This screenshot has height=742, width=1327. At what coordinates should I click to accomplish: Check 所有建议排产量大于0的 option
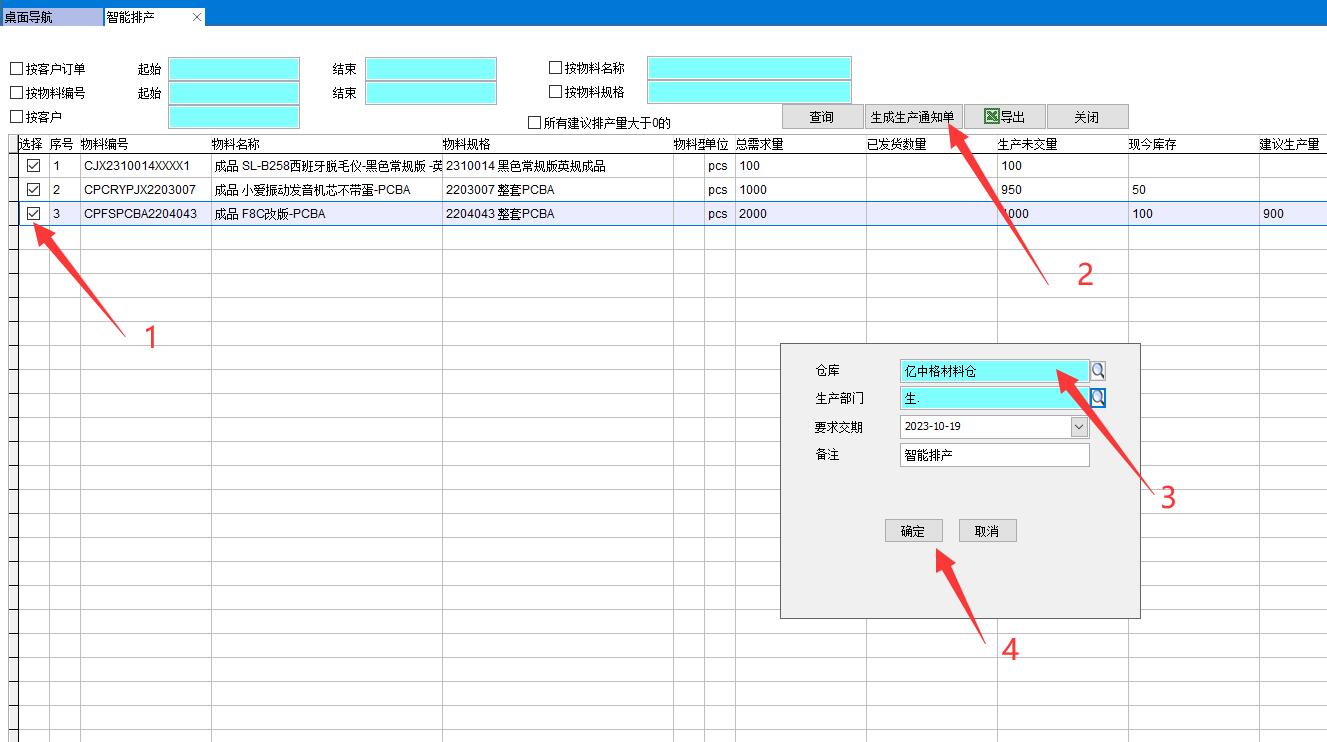(x=535, y=123)
